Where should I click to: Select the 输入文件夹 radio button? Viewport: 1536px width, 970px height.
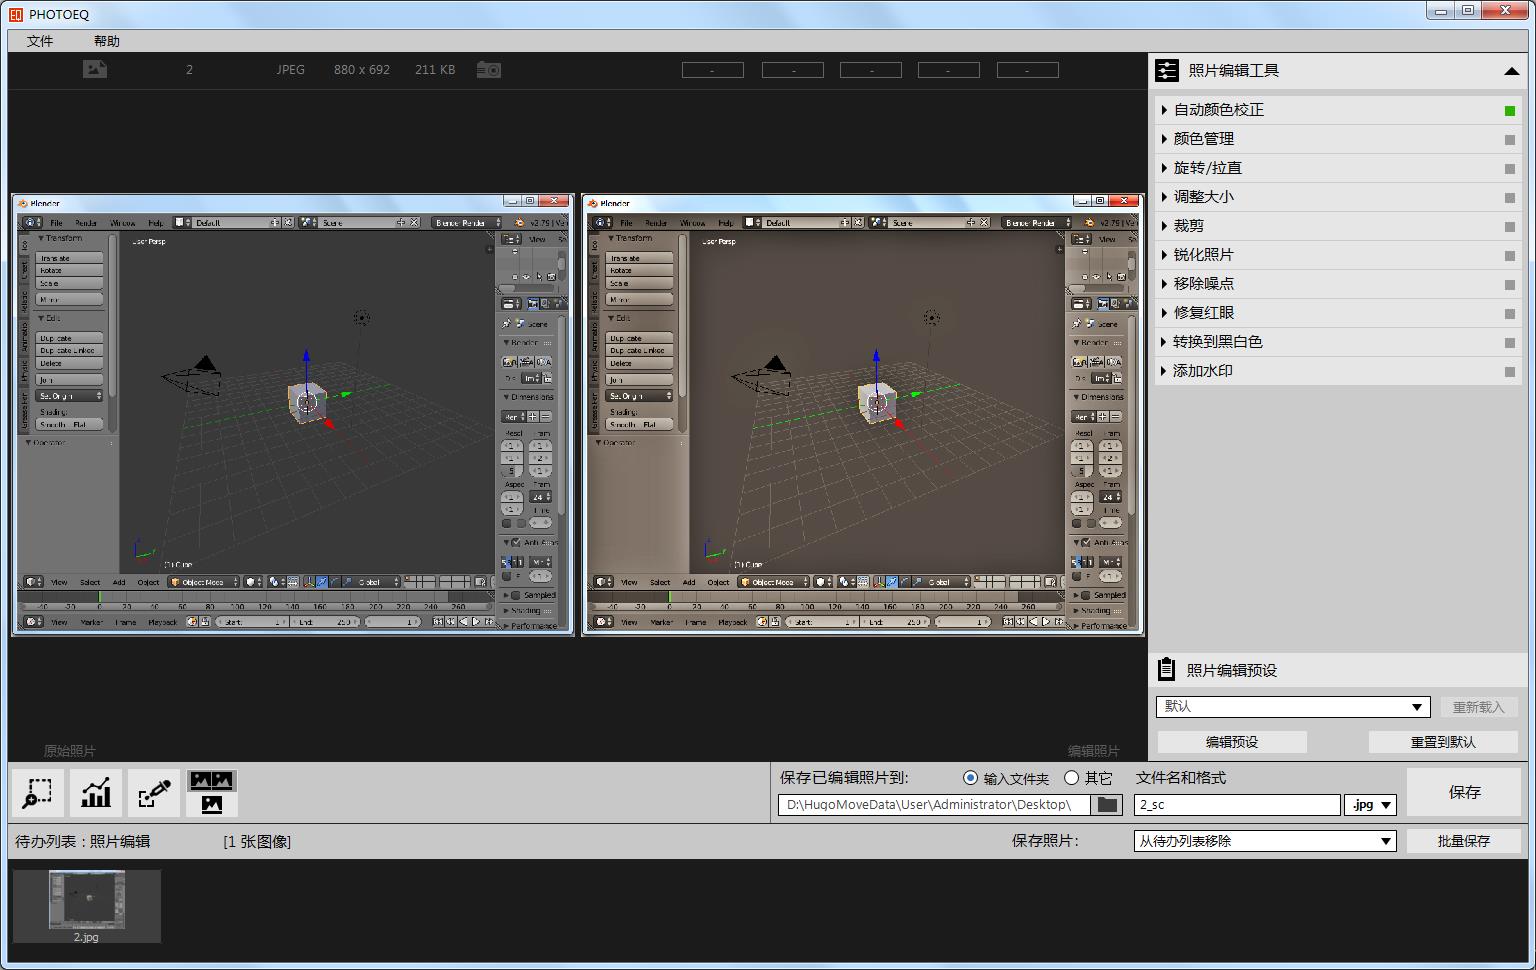click(x=970, y=778)
